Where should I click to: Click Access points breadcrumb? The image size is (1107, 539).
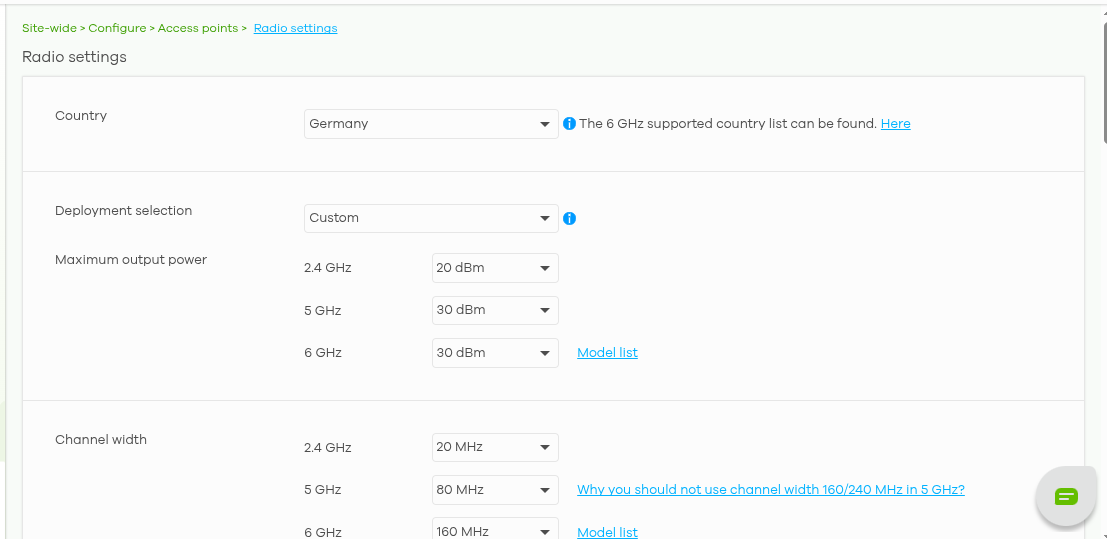[x=197, y=28]
